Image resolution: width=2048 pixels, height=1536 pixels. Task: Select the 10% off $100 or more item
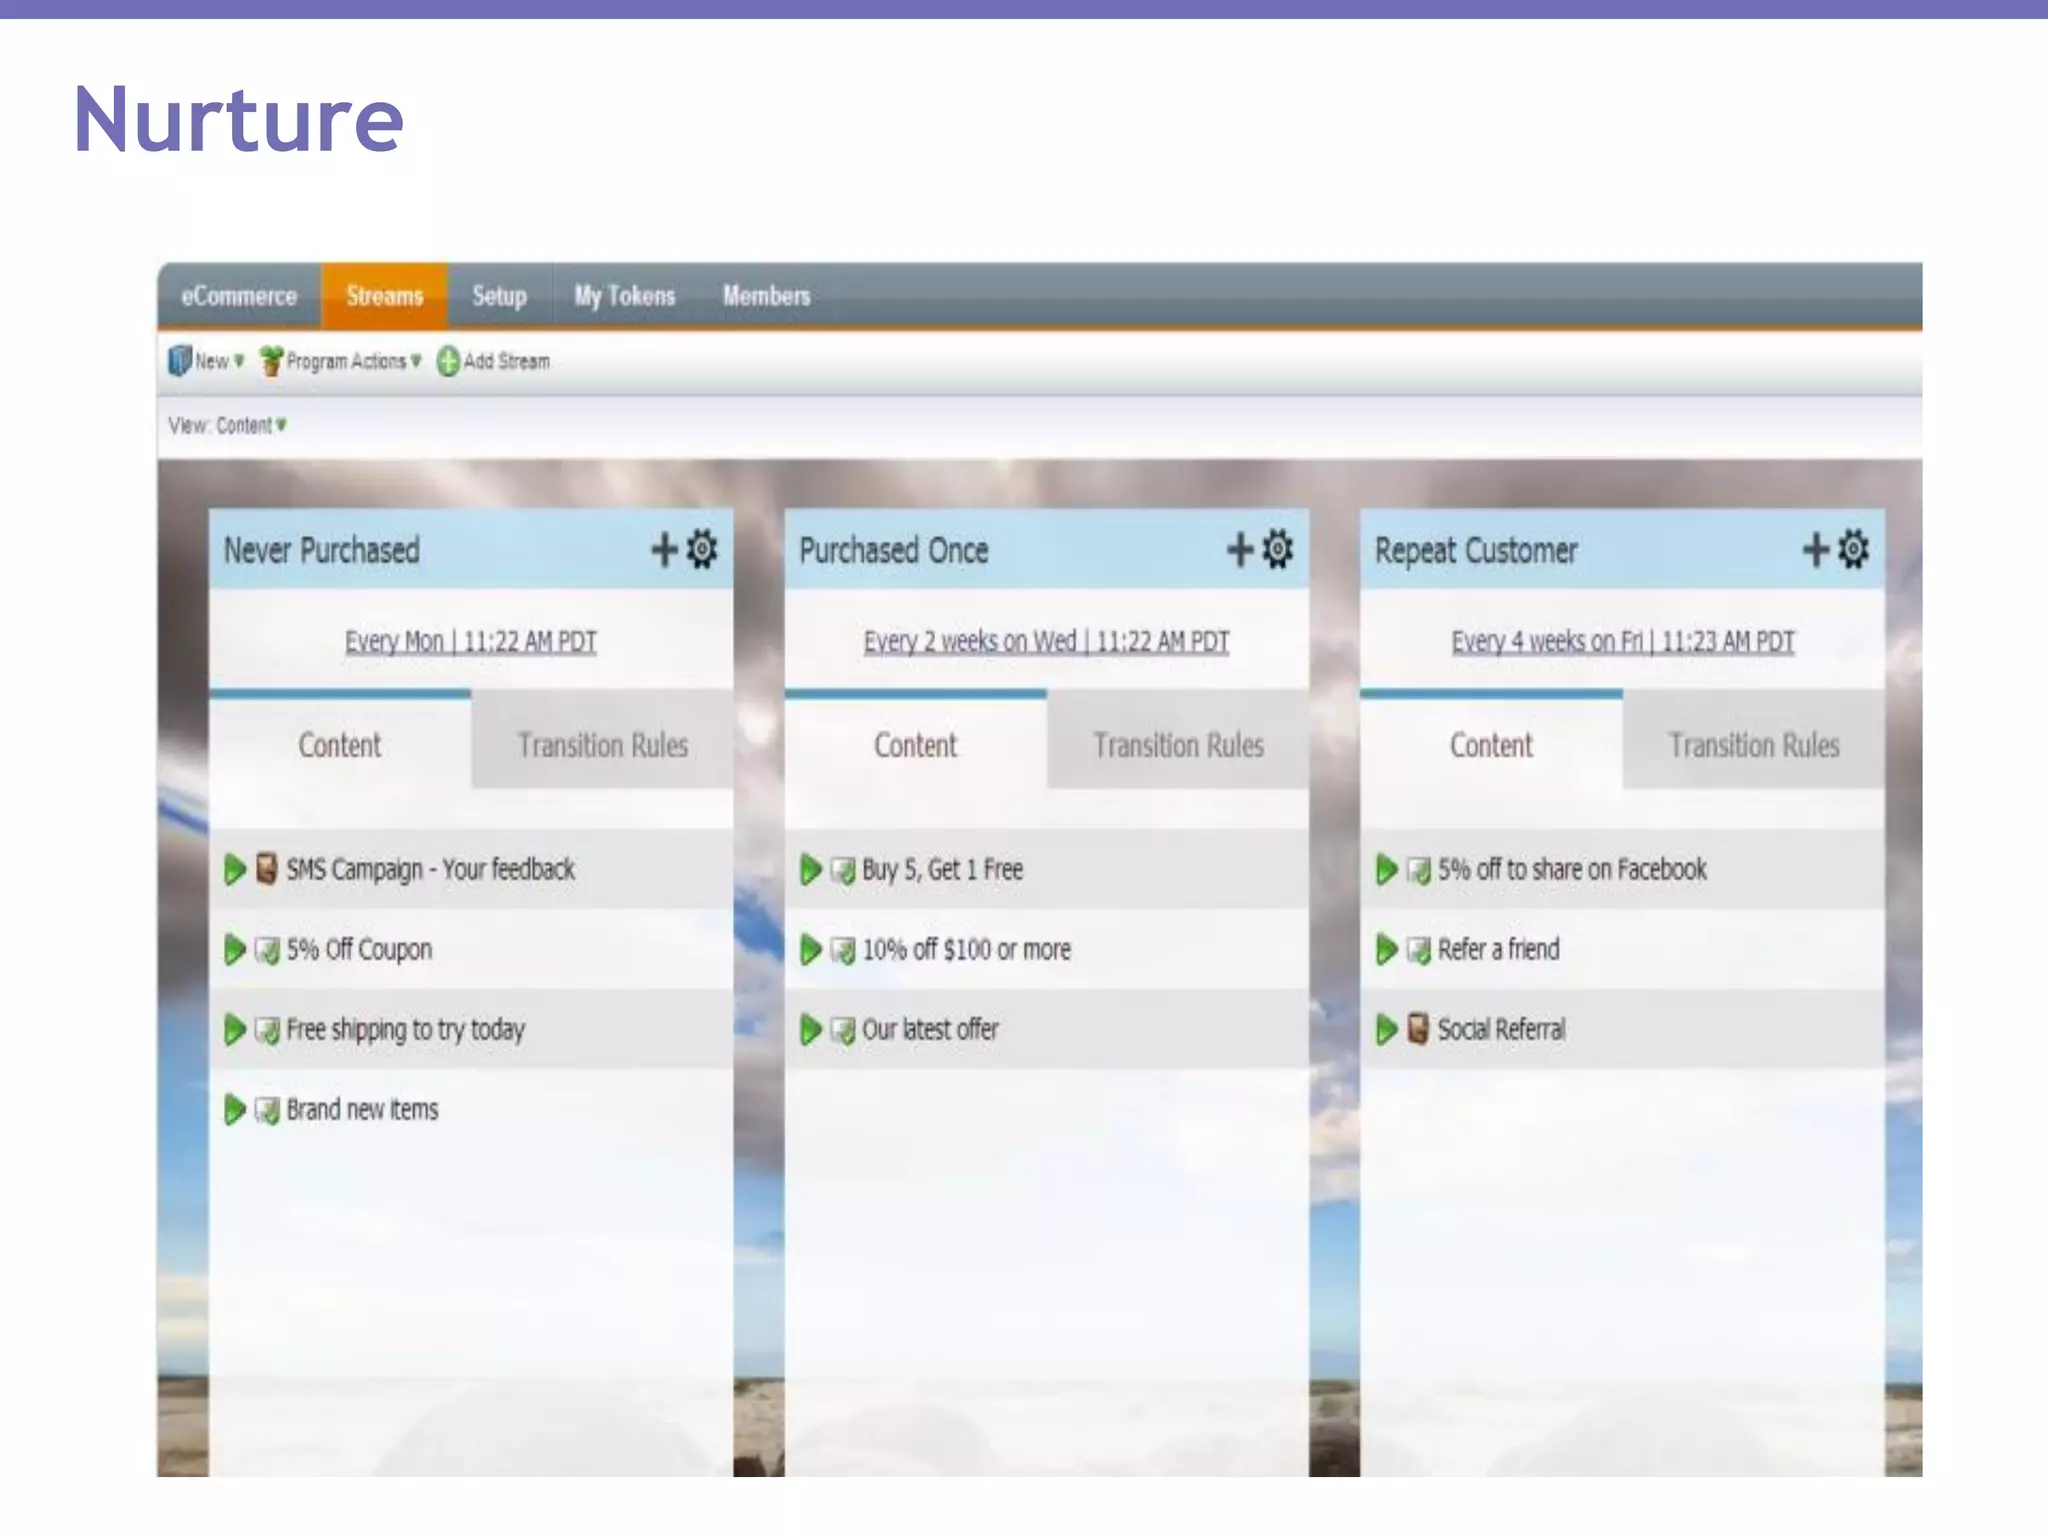click(x=966, y=949)
